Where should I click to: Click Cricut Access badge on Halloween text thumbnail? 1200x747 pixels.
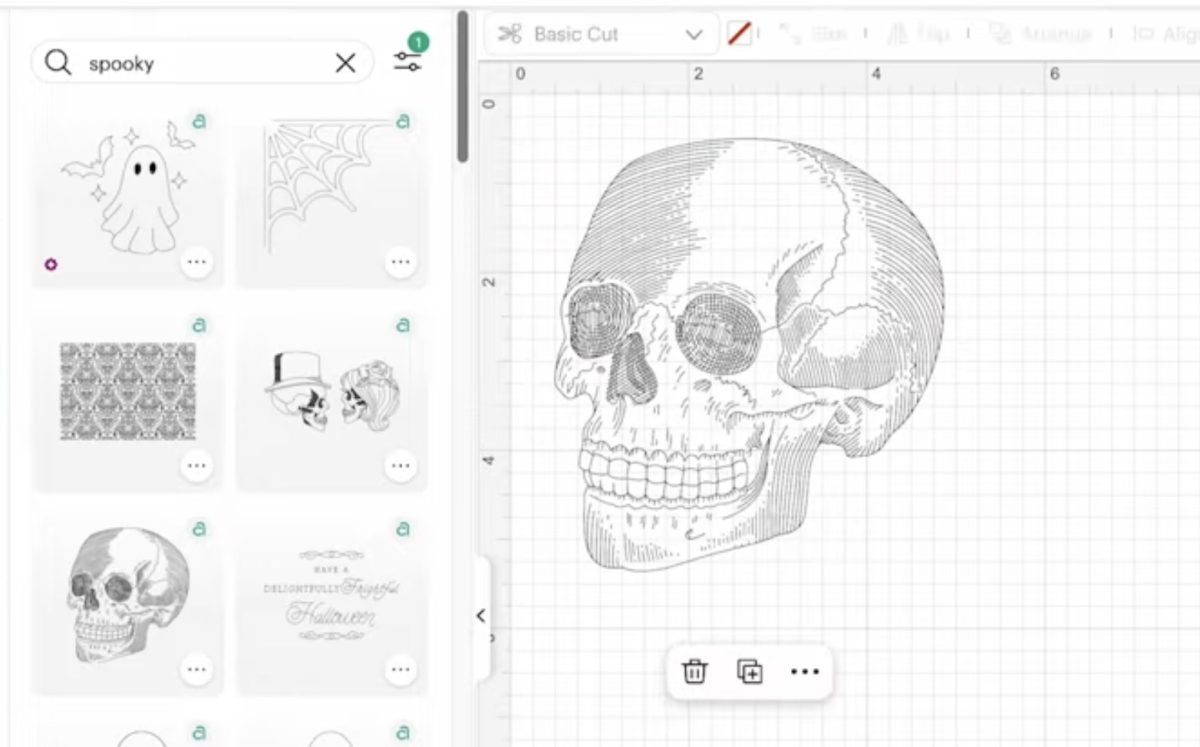point(403,529)
